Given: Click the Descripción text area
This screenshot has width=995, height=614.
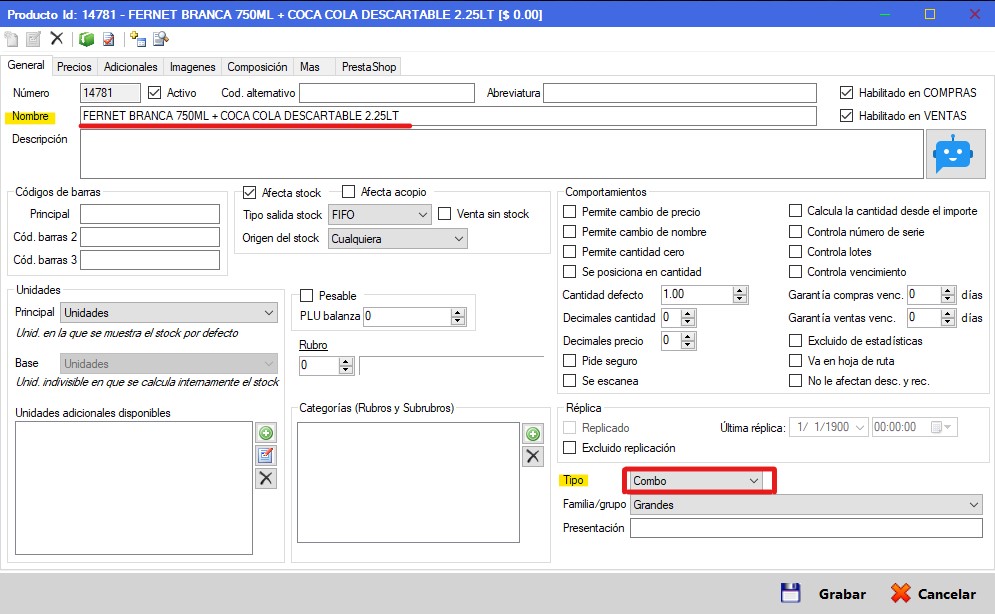Looking at the screenshot, I should 501,154.
